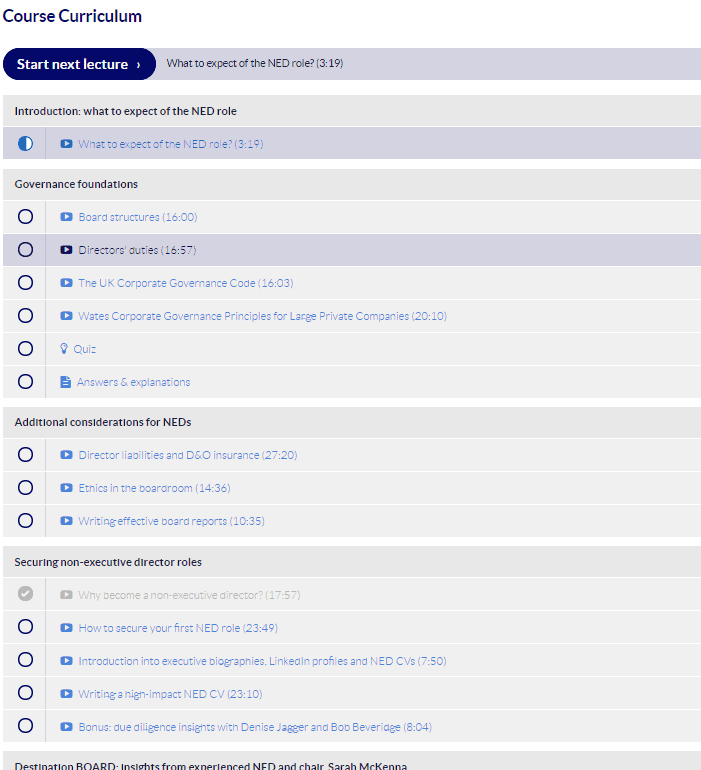Click the Course Curriculum title
This screenshot has width=701, height=770.
(72, 16)
